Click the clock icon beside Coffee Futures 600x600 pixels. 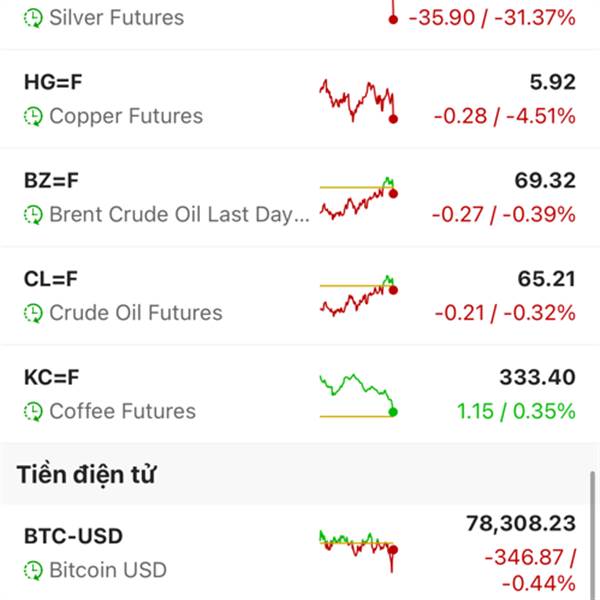34,411
